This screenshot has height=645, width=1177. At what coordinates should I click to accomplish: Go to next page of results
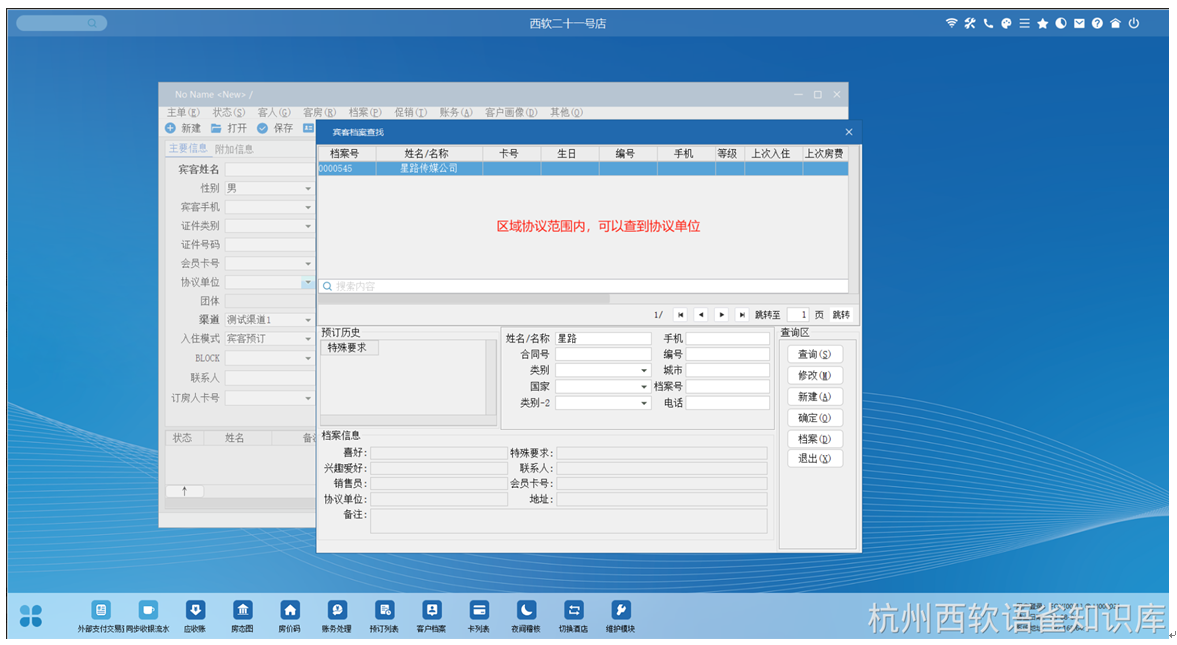click(721, 315)
